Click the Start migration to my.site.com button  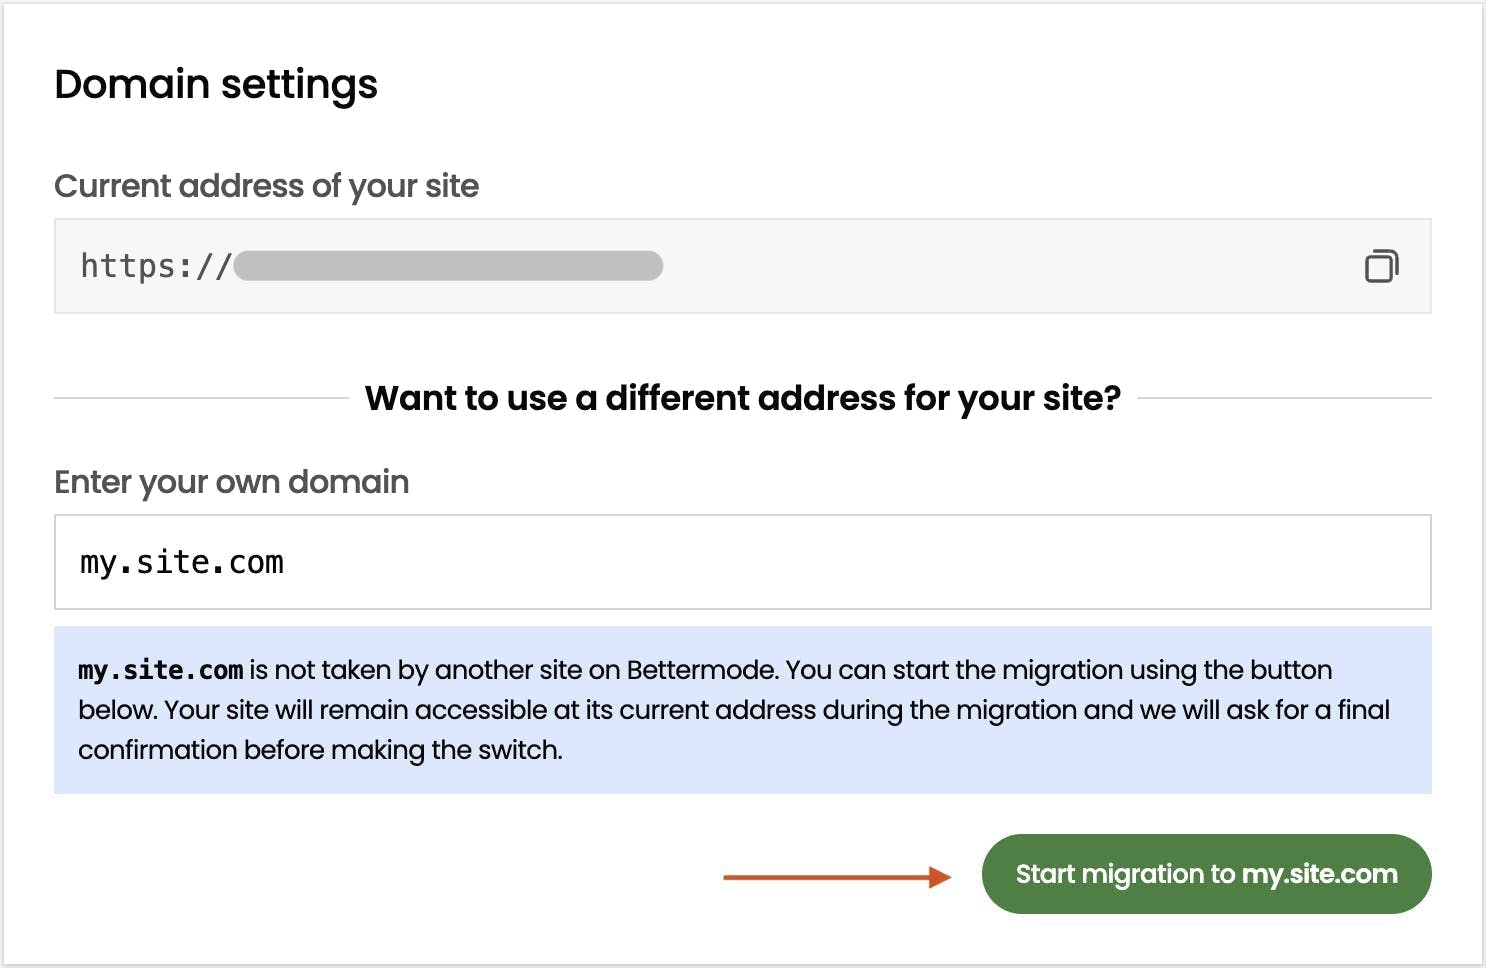[x=1206, y=874]
